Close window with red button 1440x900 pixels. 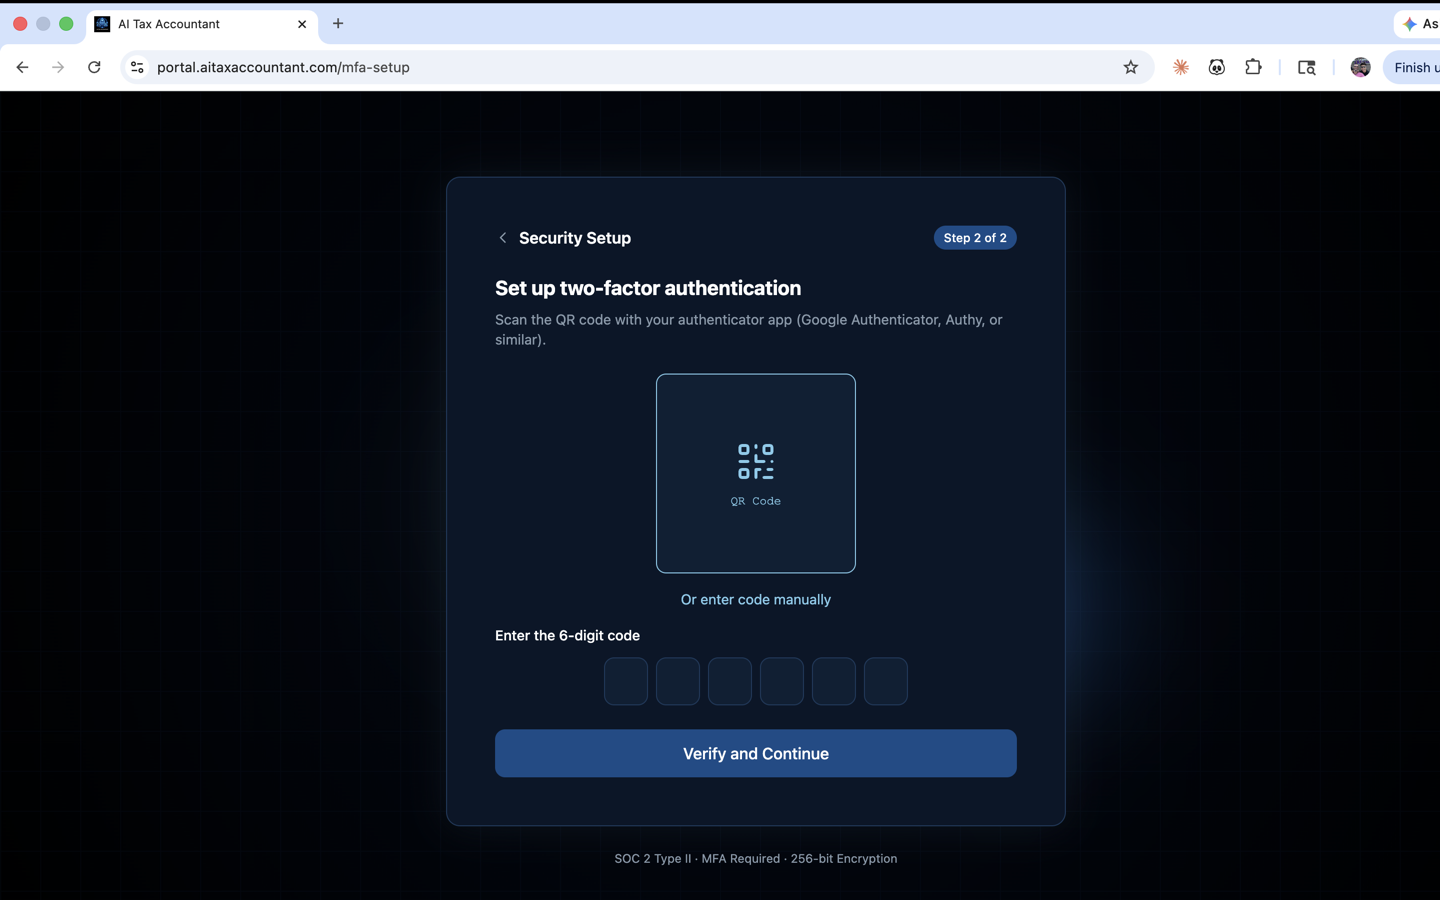(x=20, y=24)
